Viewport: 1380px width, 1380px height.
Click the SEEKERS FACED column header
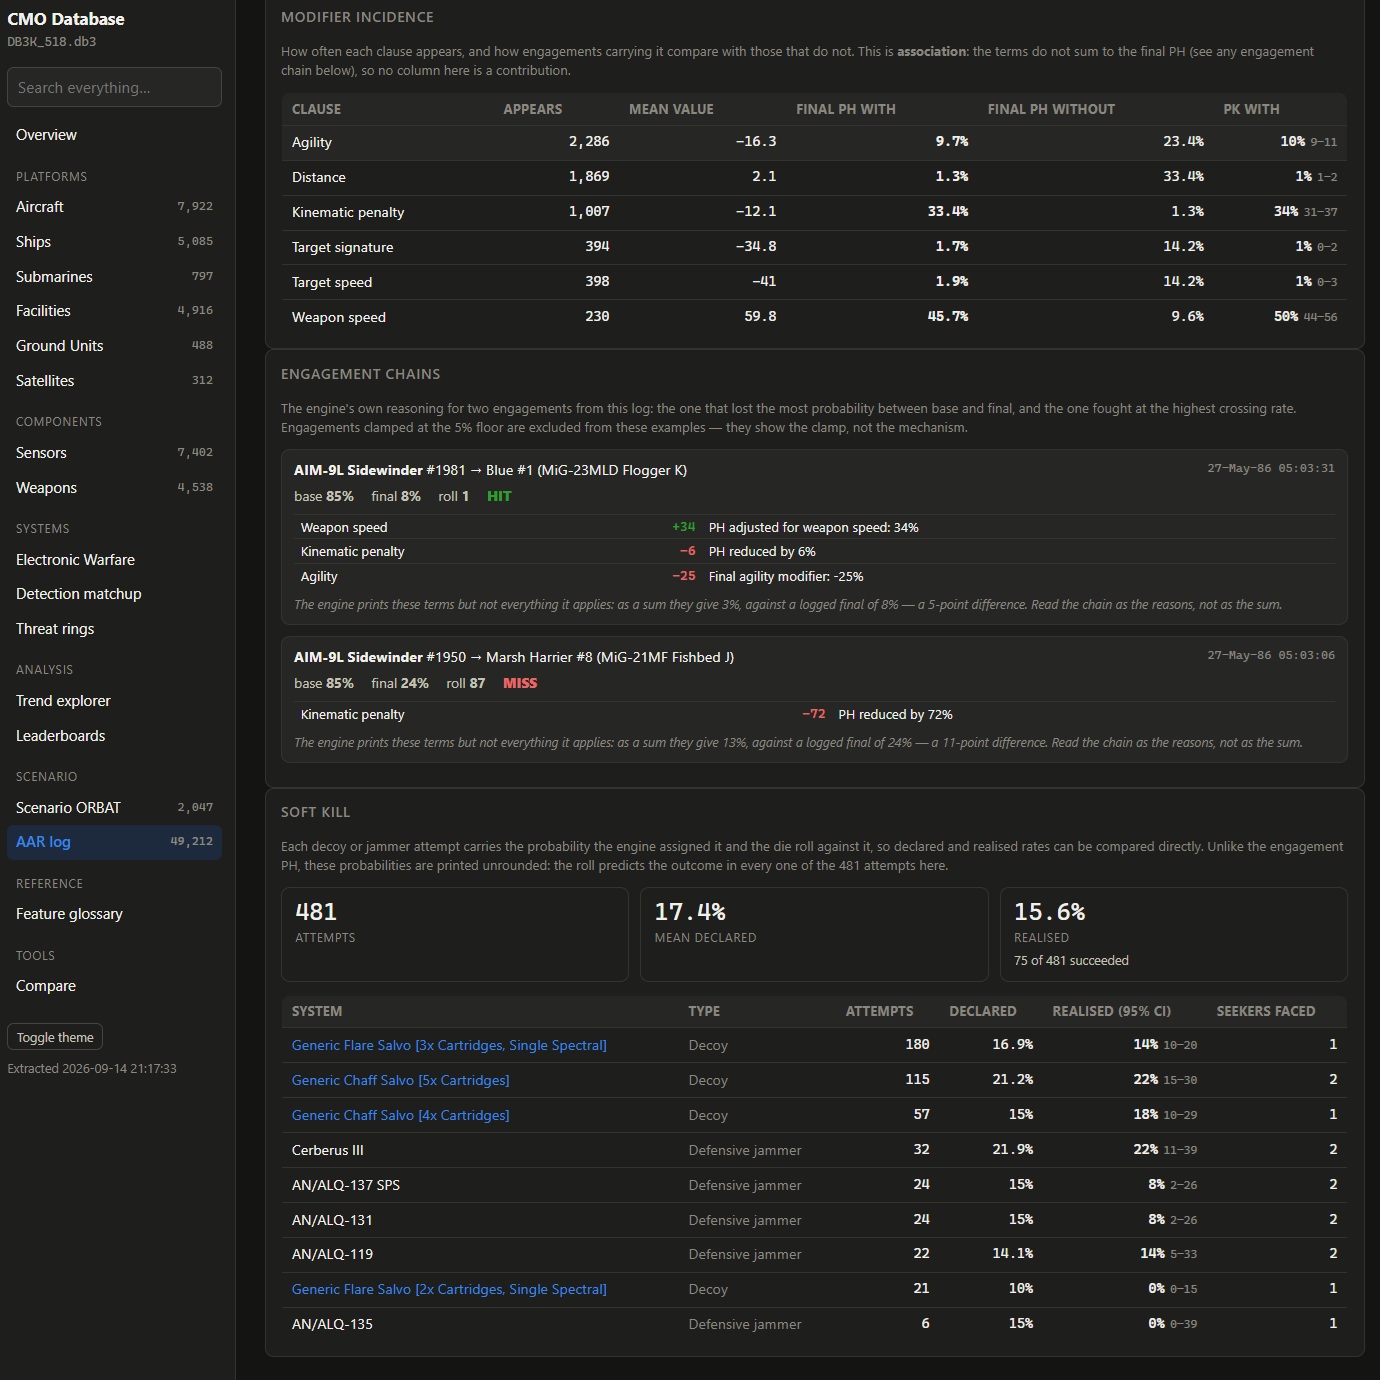(1265, 1011)
